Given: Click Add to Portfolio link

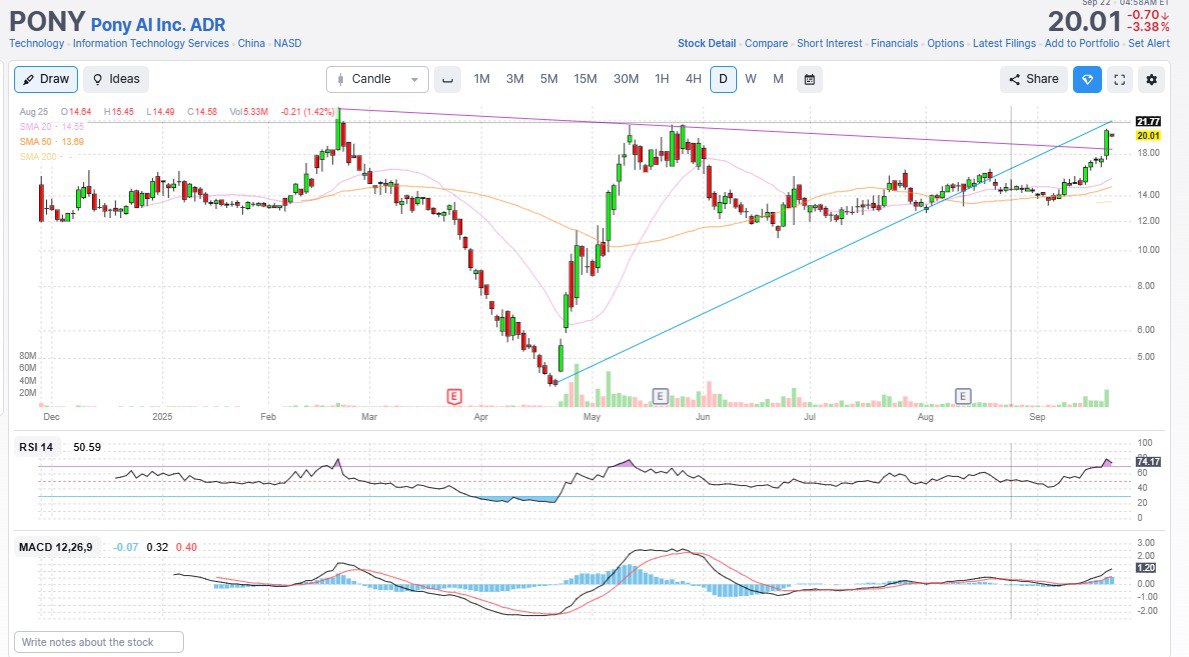Looking at the screenshot, I should click(1081, 43).
